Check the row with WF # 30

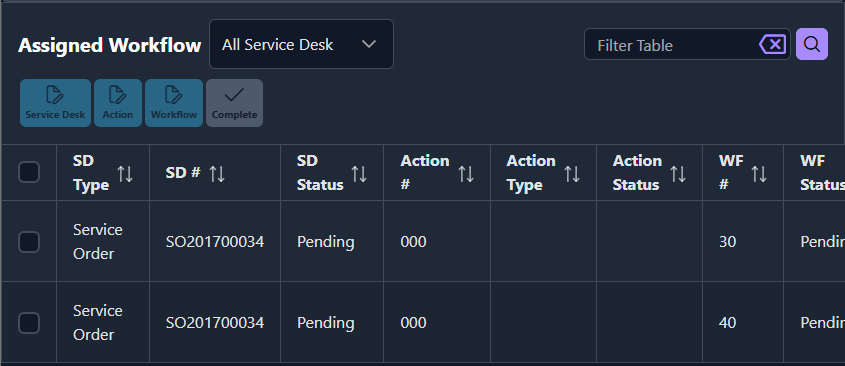pos(29,242)
